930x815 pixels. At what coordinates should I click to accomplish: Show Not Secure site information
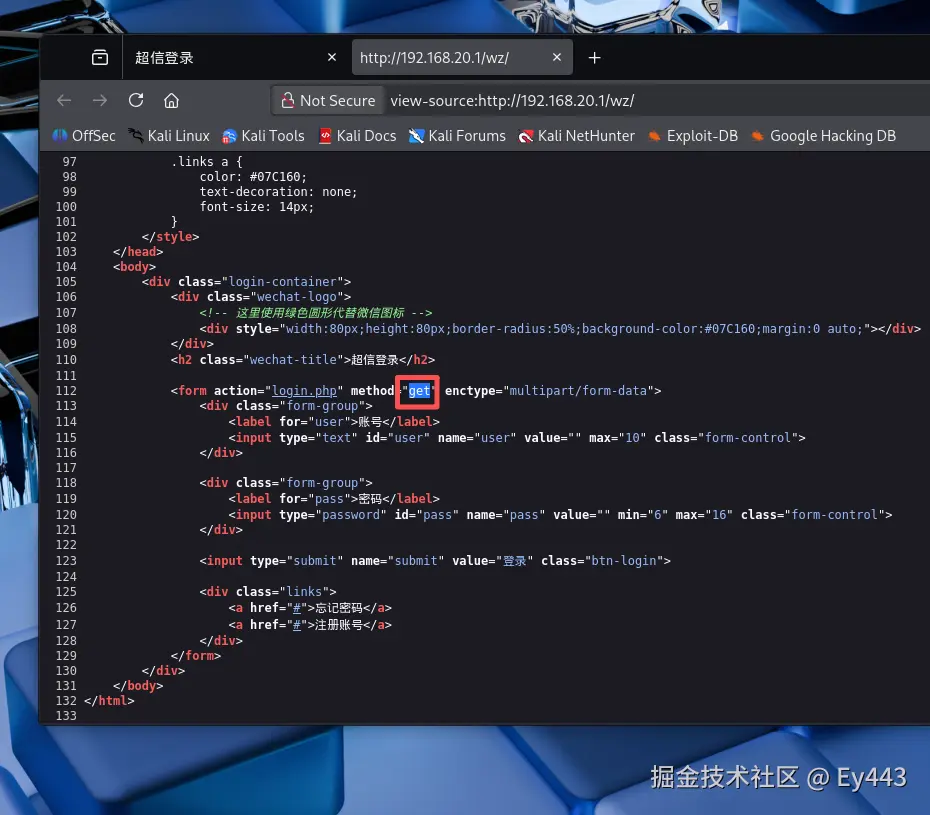coord(328,101)
